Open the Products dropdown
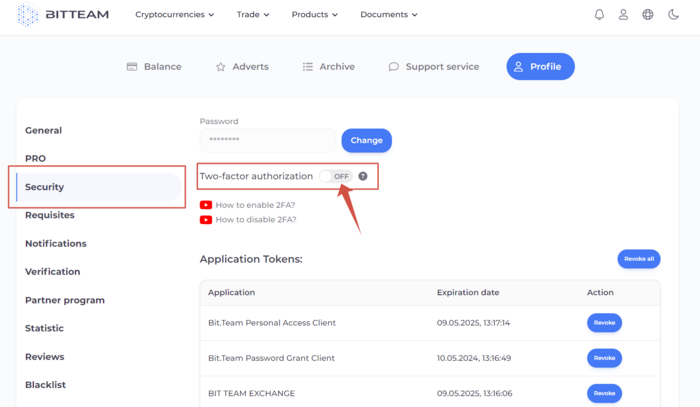This screenshot has height=407, width=700. pyautogui.click(x=314, y=15)
